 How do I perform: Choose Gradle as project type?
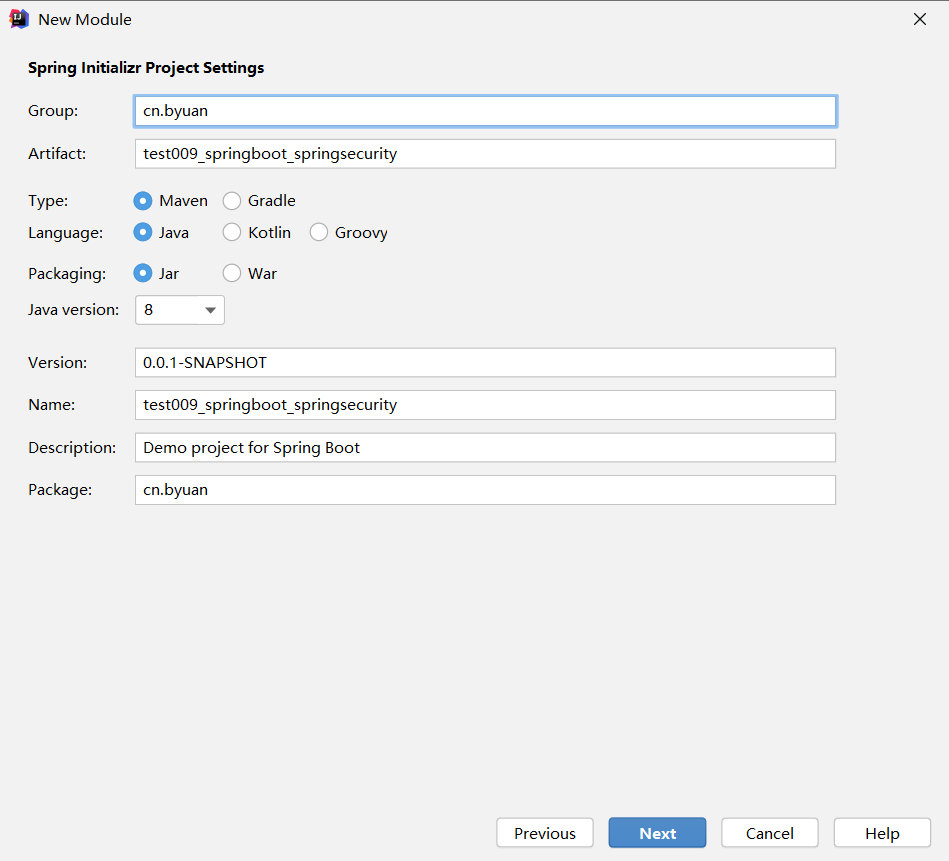(232, 201)
